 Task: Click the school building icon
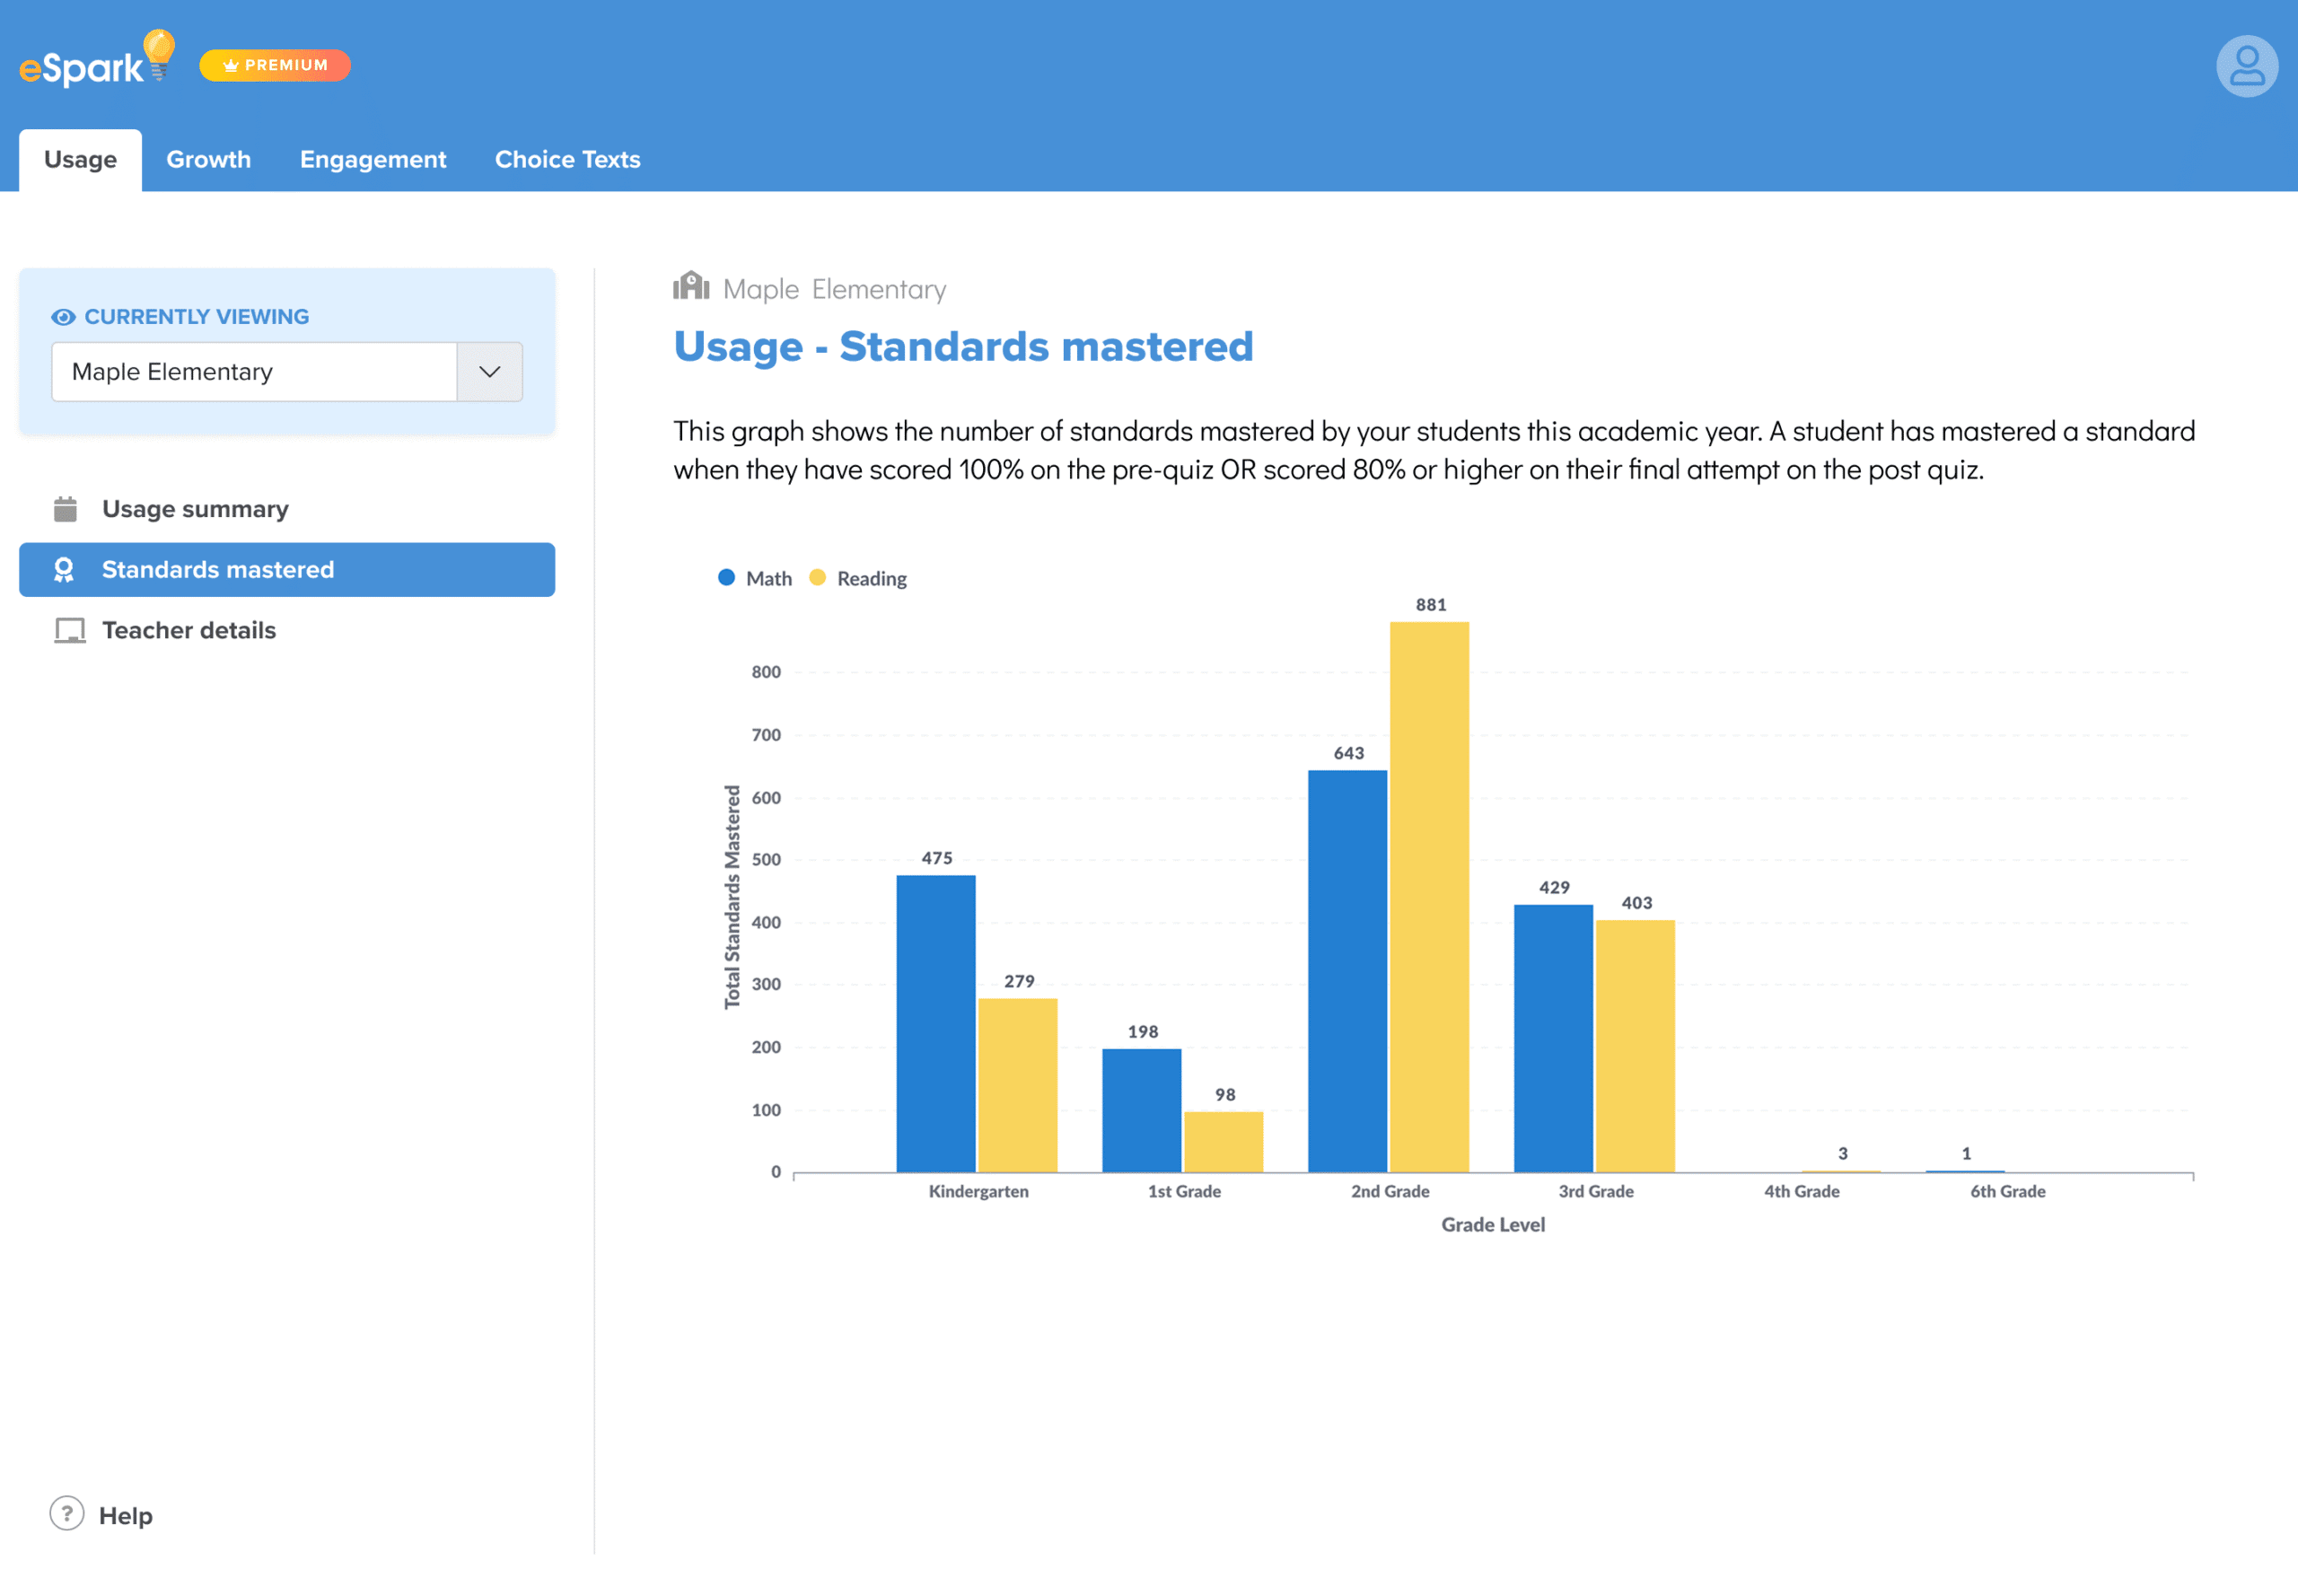point(691,287)
